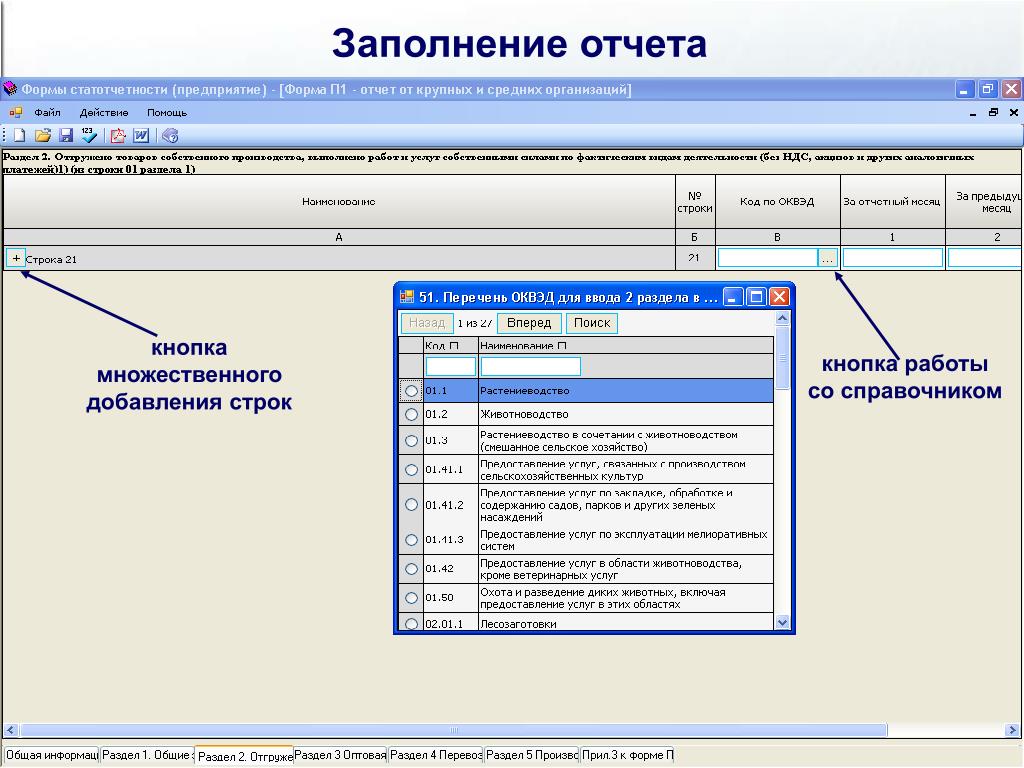Click the ОКВЭД dialog title bar icon

click(x=407, y=297)
